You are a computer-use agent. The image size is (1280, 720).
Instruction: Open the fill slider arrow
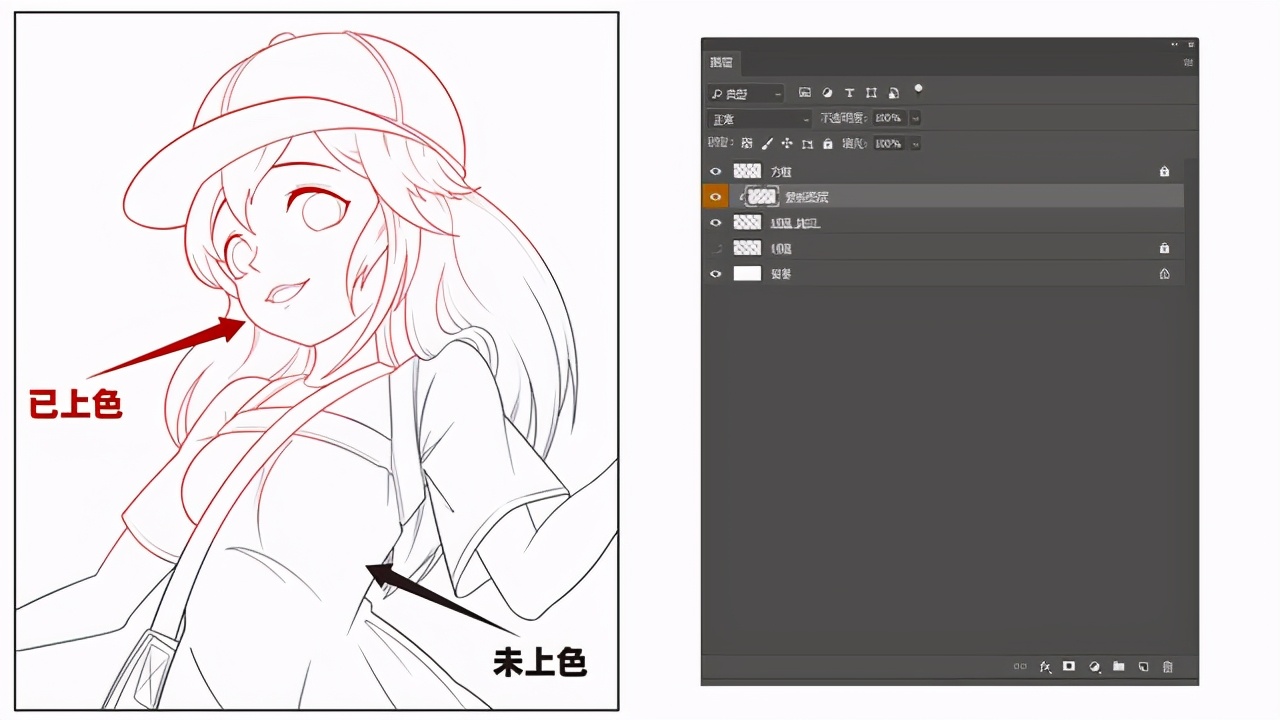click(x=915, y=144)
